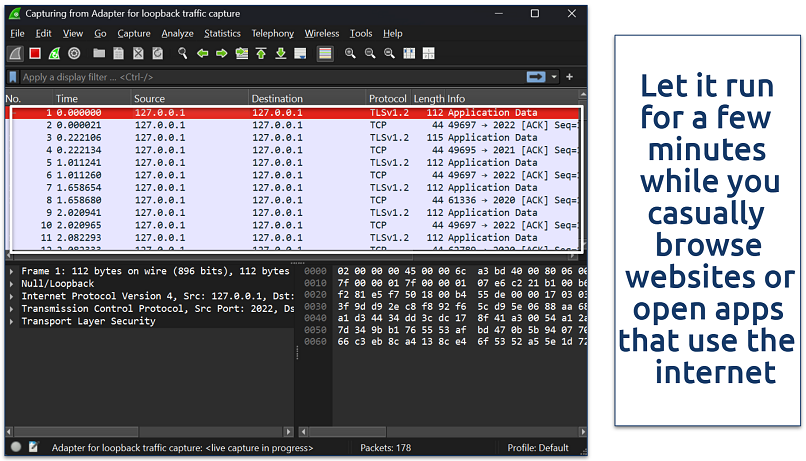Open the Analyze menu

(177, 33)
